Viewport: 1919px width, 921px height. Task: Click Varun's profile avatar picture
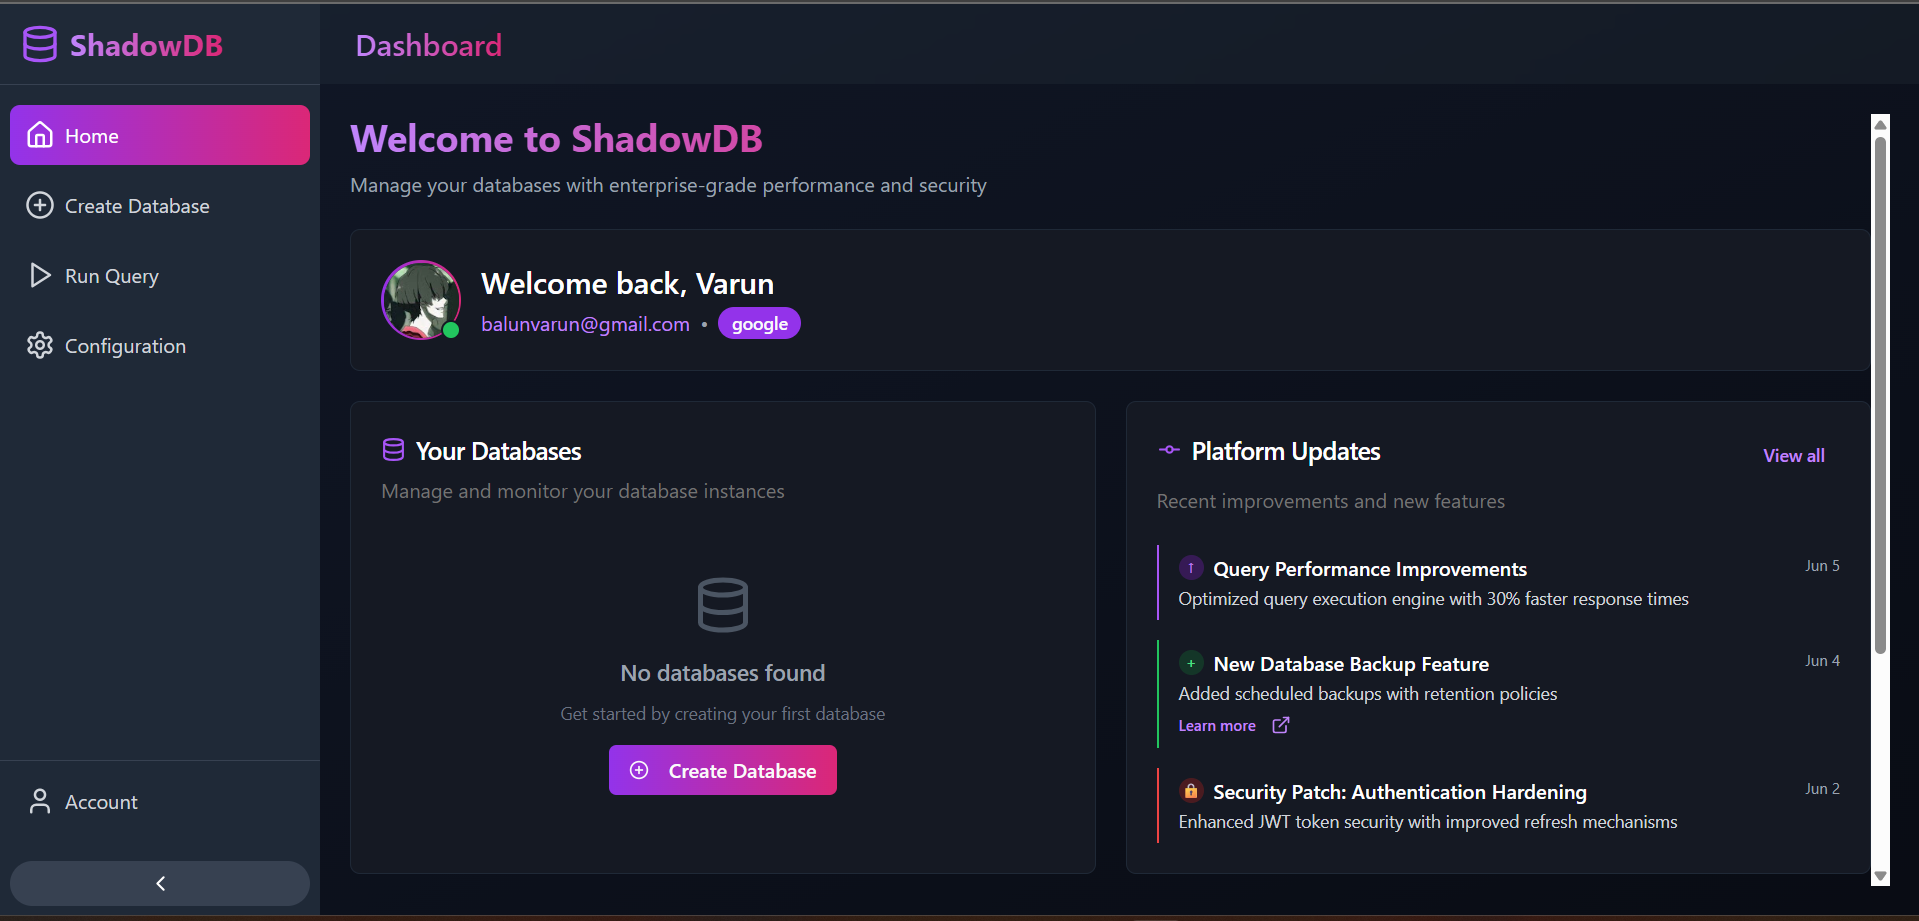coord(420,299)
